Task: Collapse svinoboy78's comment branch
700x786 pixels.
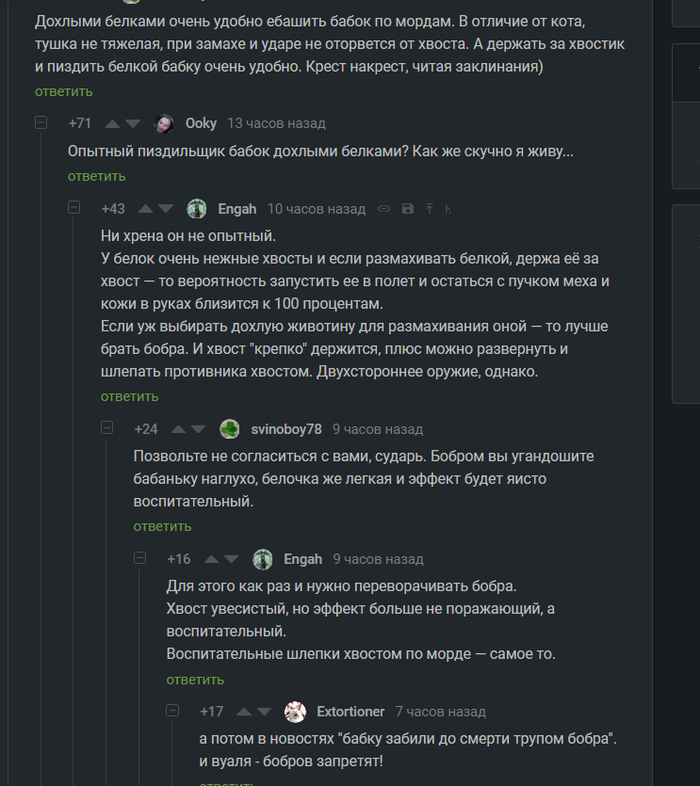Action: (107, 428)
